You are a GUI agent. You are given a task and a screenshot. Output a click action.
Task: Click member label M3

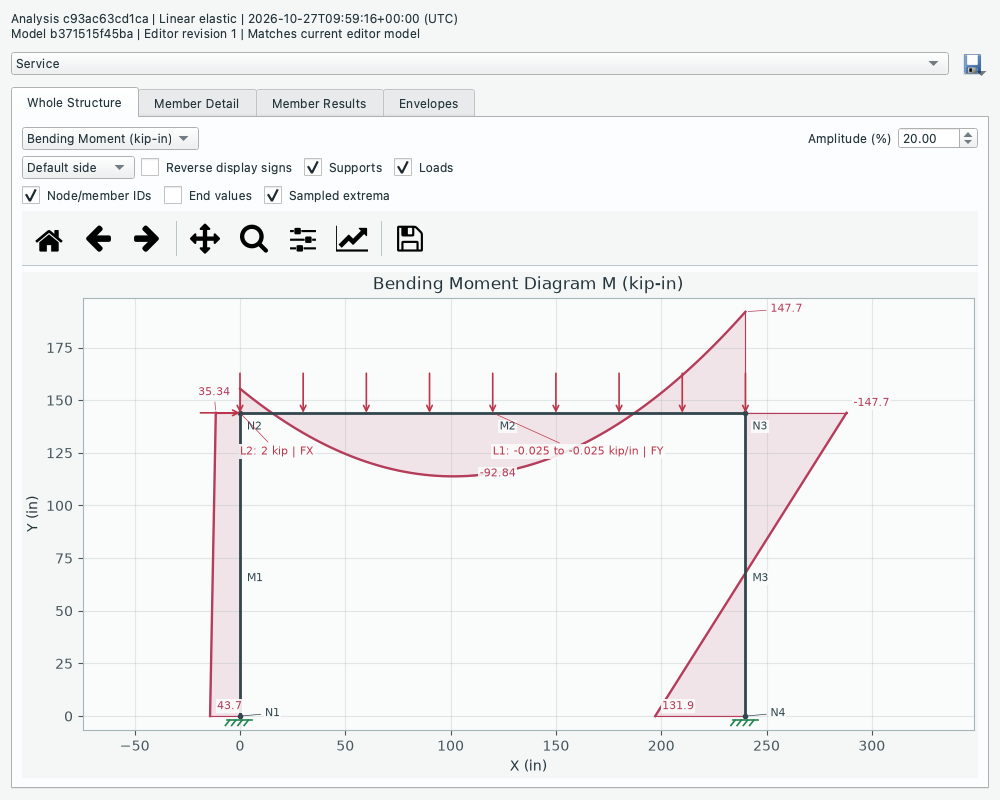[760, 577]
